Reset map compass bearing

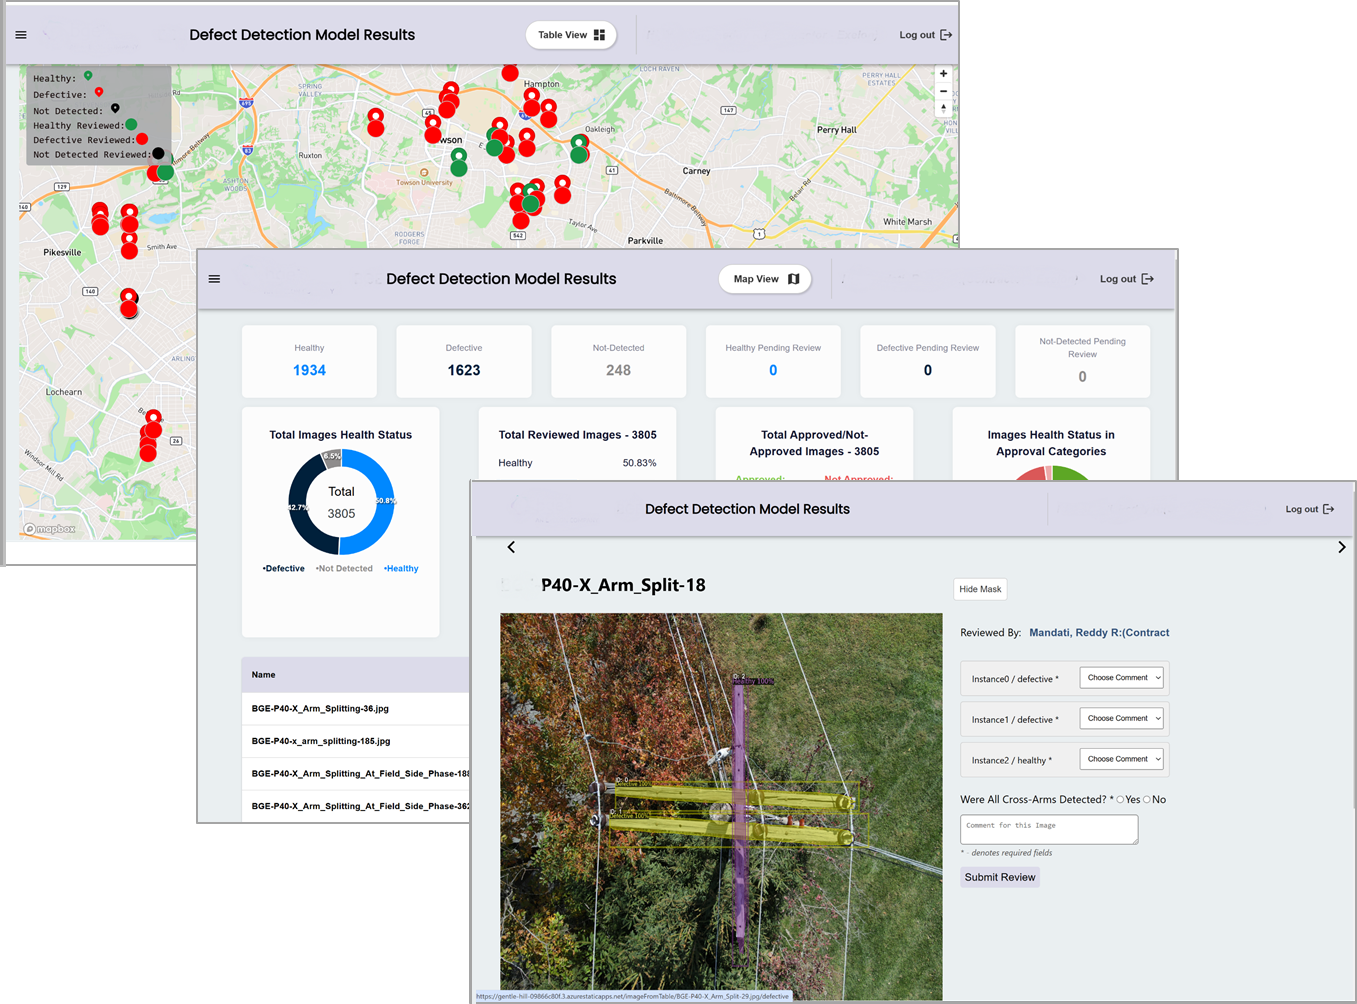pos(943,108)
